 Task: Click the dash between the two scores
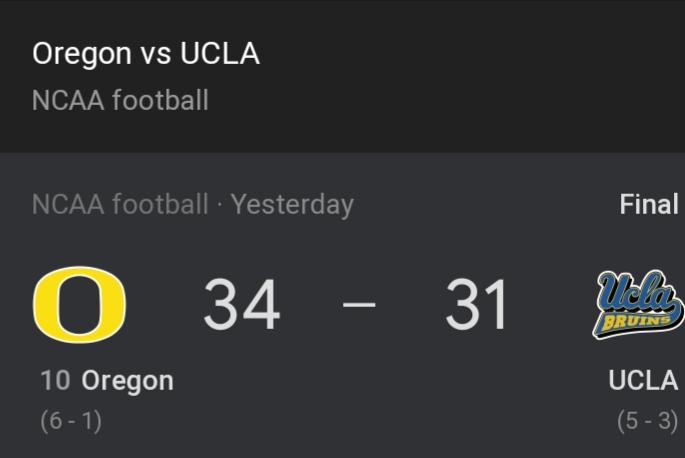(359, 304)
